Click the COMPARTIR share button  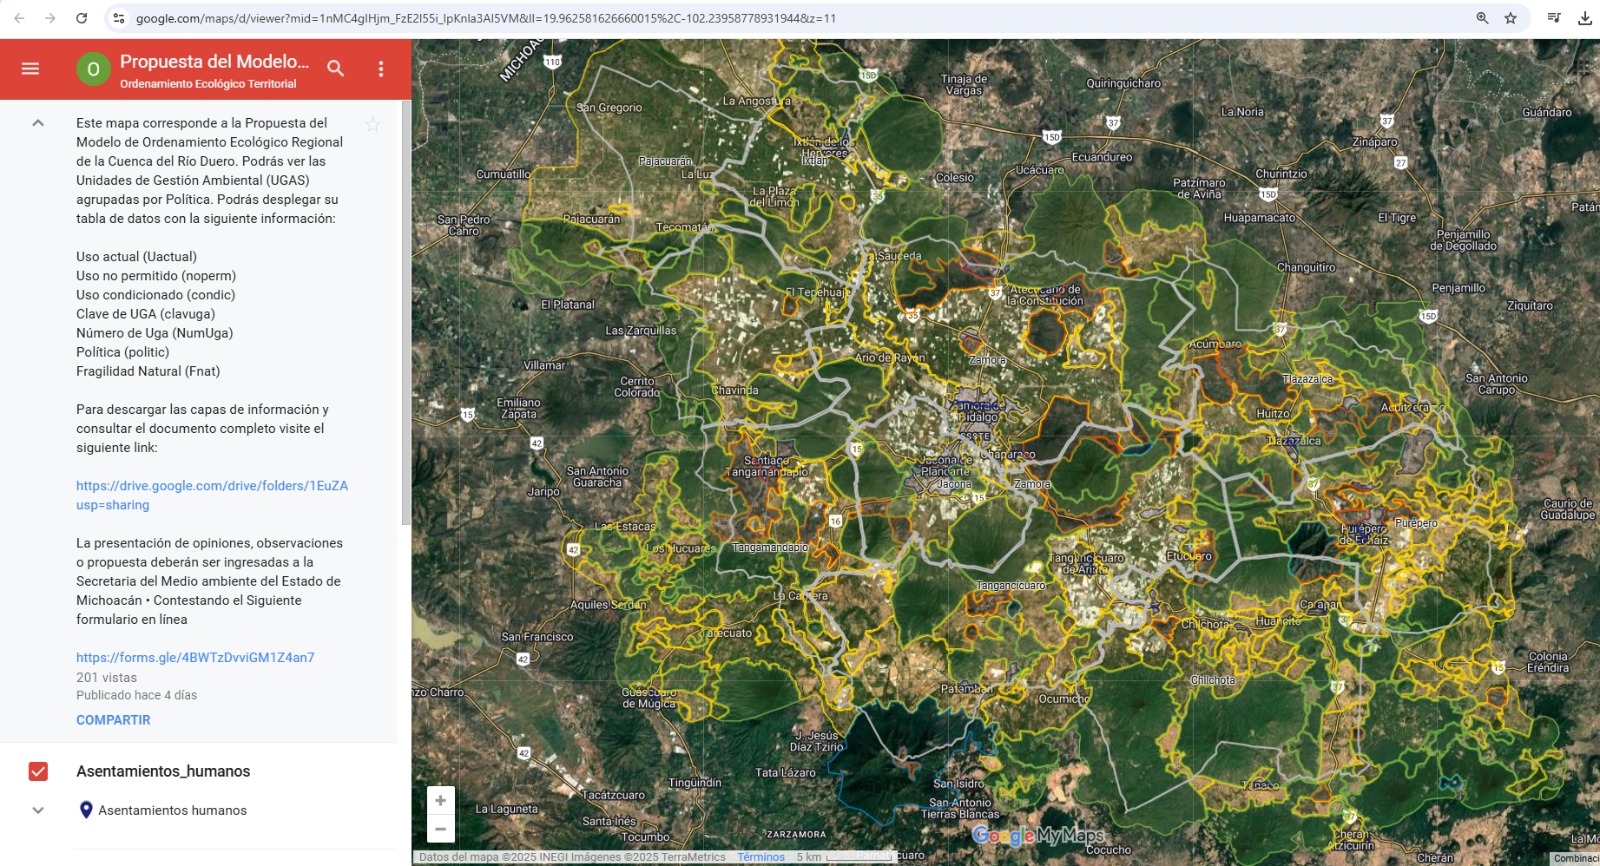tap(113, 720)
